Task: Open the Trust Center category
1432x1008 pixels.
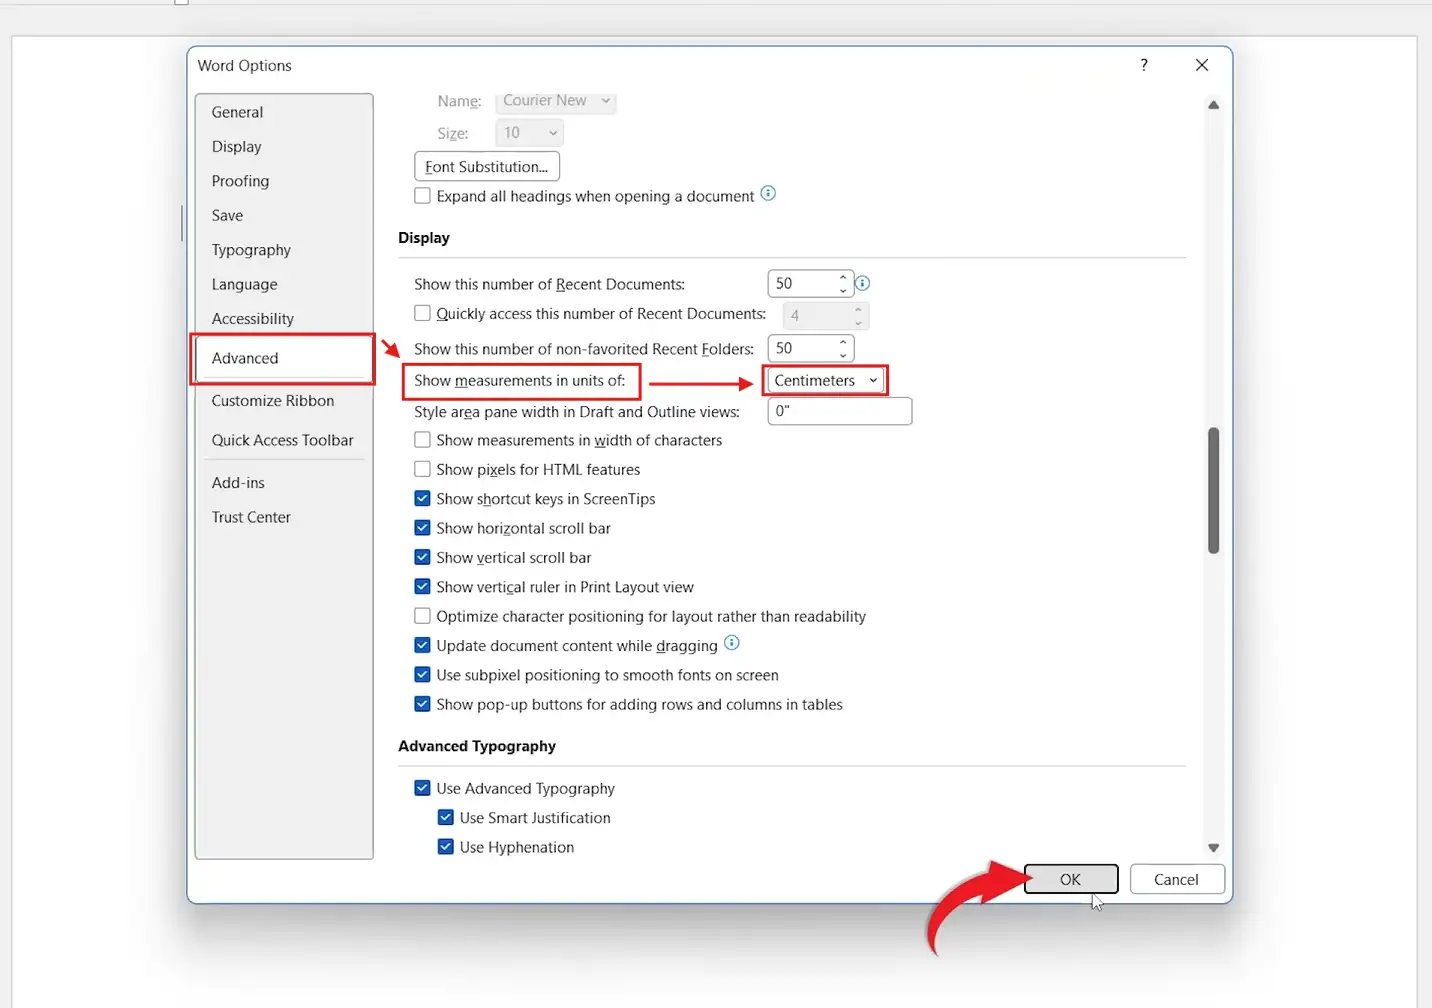Action: pyautogui.click(x=284, y=517)
